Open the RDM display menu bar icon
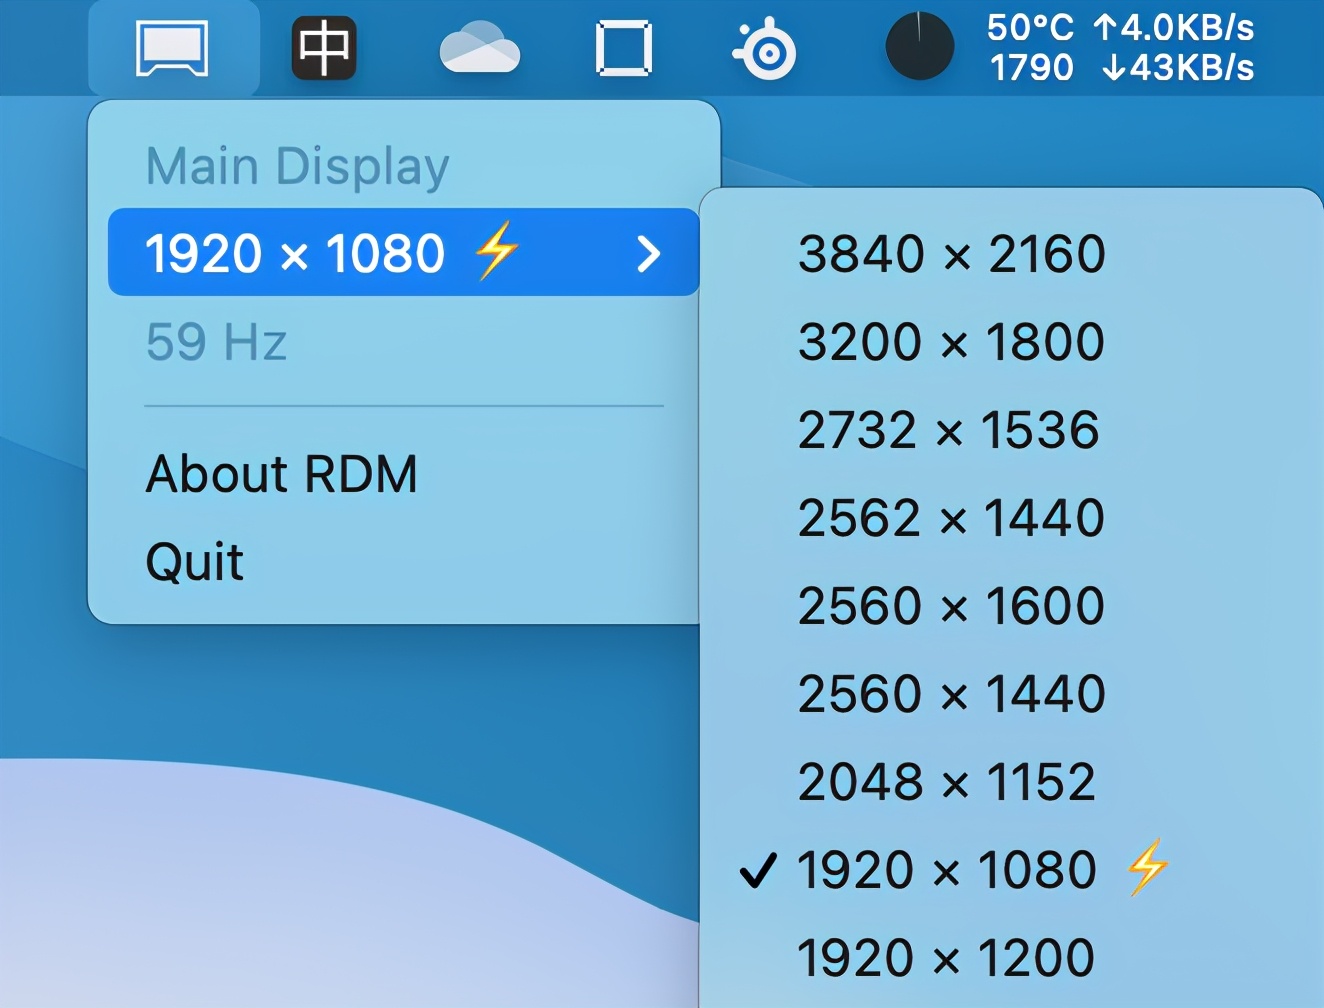1324x1008 pixels. (172, 47)
